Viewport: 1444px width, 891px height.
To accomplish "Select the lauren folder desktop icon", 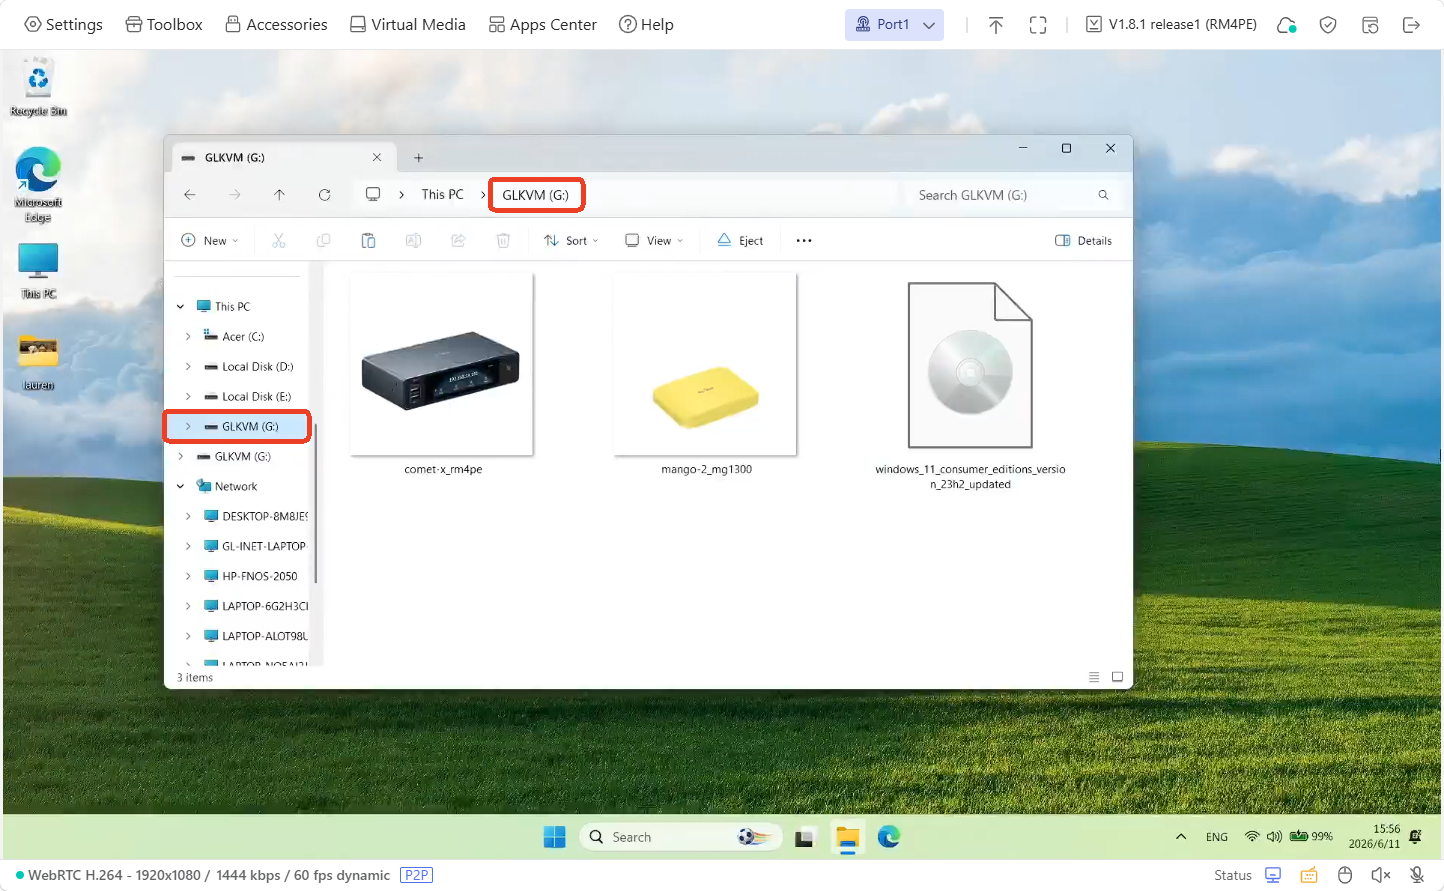I will click(38, 362).
